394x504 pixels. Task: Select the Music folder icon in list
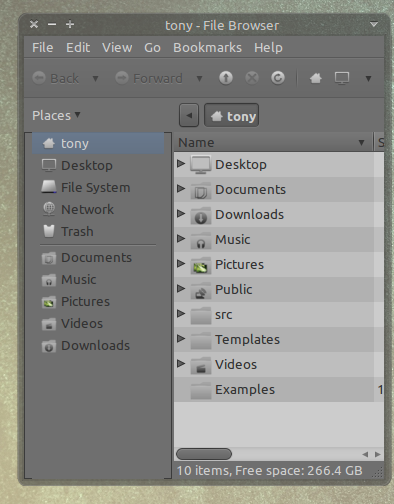click(201, 240)
